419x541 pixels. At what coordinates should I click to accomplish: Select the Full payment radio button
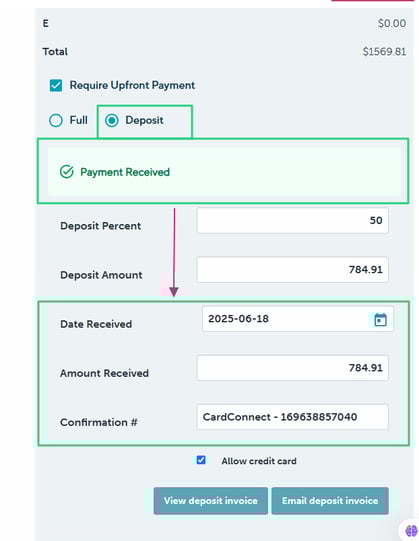[56, 120]
